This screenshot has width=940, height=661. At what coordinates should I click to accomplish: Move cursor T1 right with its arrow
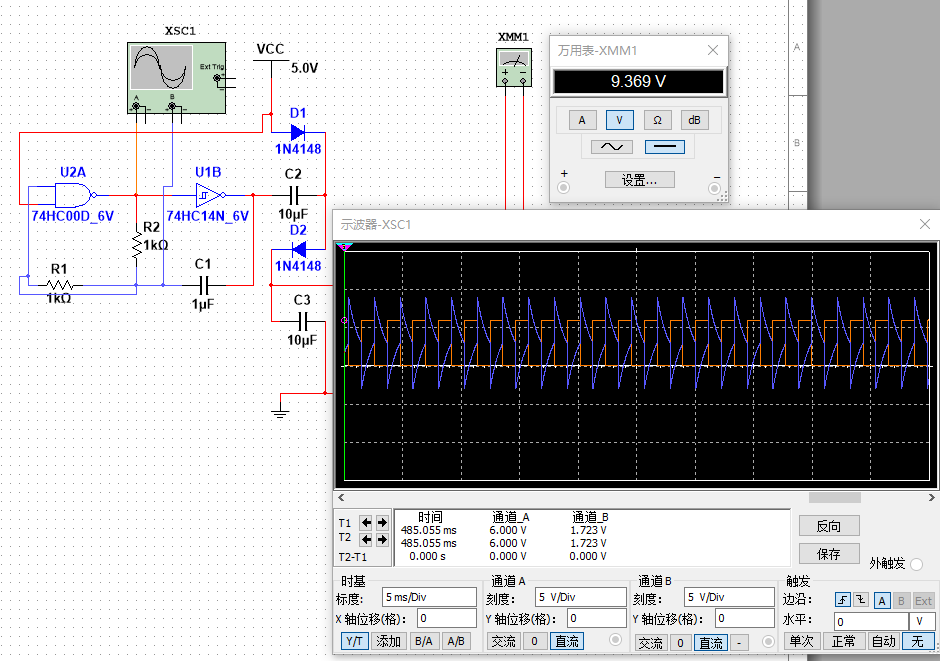tap(382, 523)
